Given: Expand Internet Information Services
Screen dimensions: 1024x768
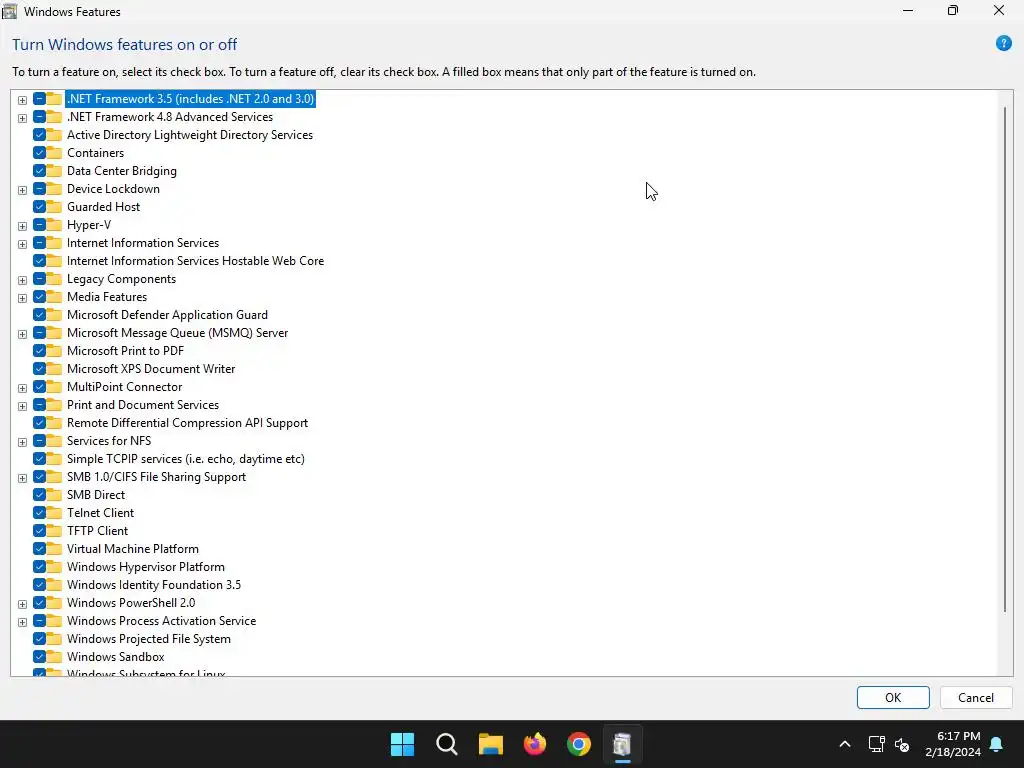Looking at the screenshot, I should coord(22,244).
